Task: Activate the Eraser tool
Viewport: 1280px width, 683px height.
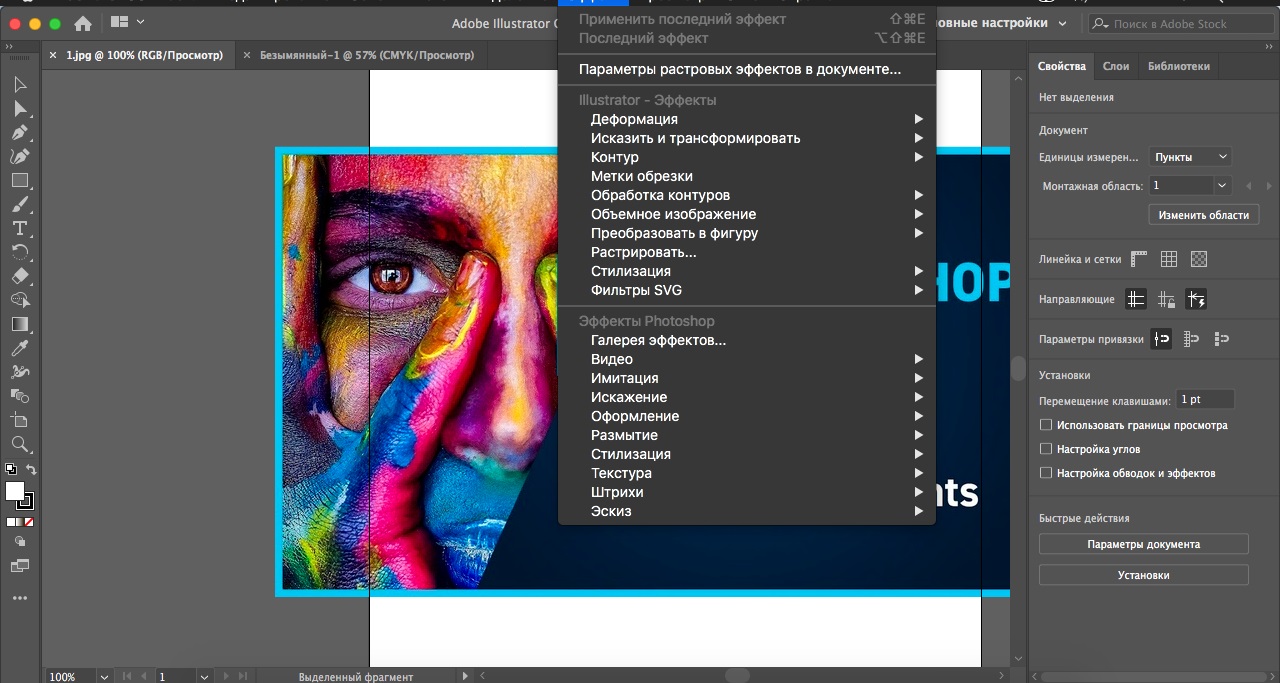Action: (x=20, y=276)
